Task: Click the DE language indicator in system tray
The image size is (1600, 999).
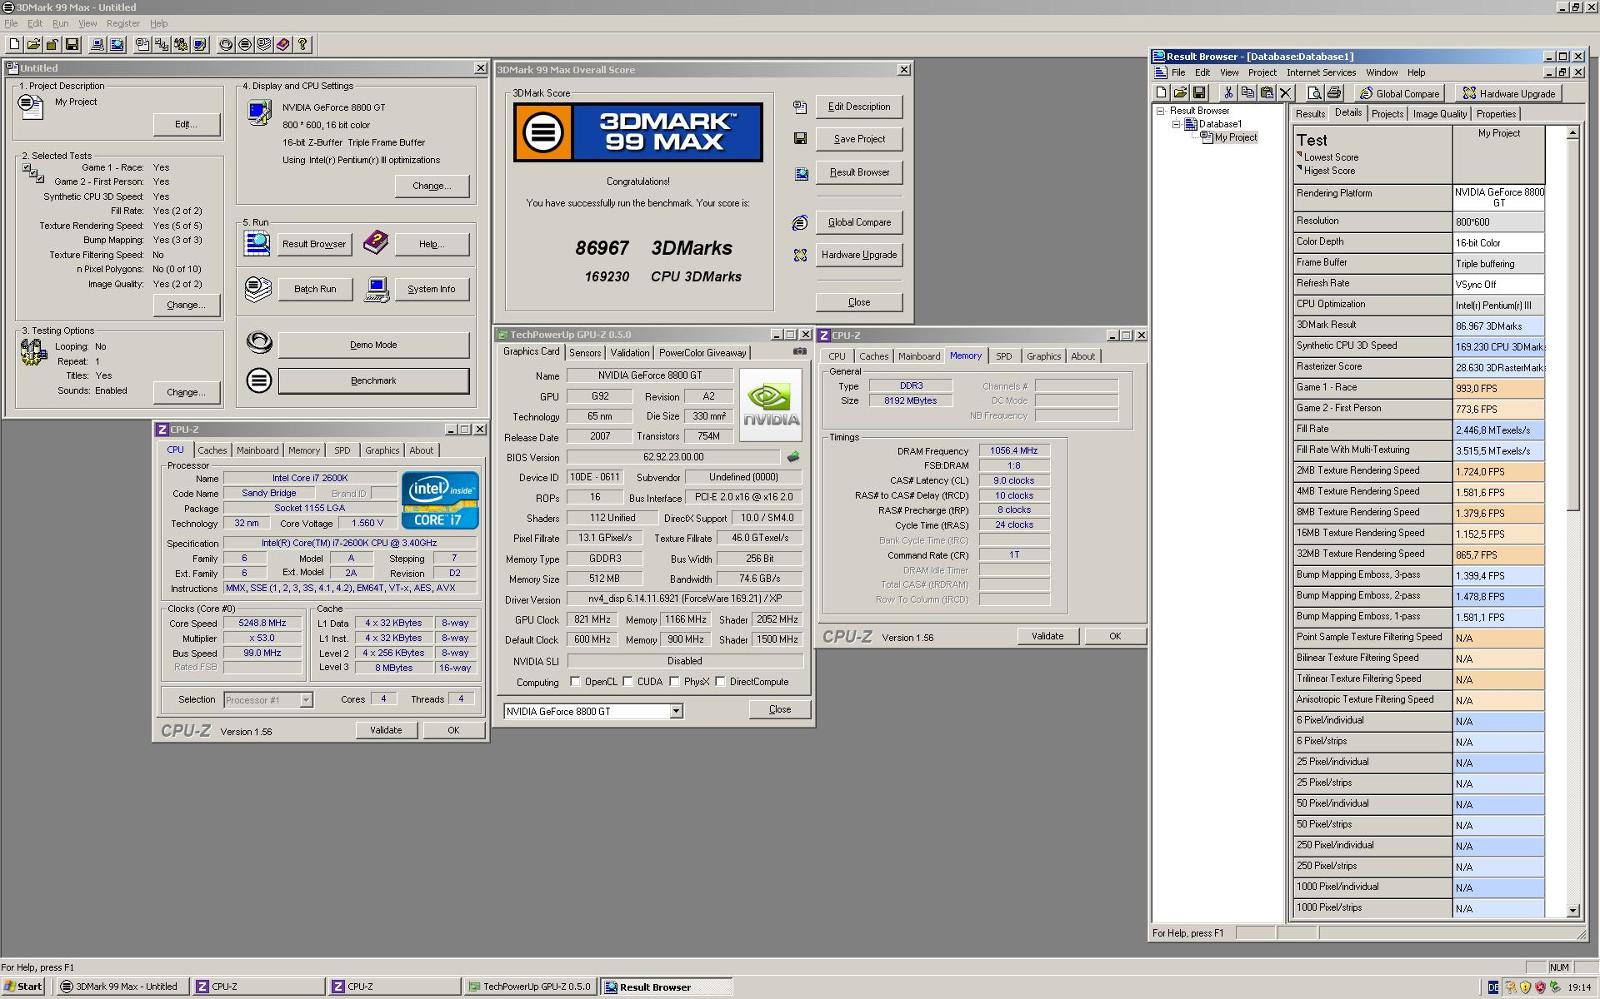Action: 1493,987
